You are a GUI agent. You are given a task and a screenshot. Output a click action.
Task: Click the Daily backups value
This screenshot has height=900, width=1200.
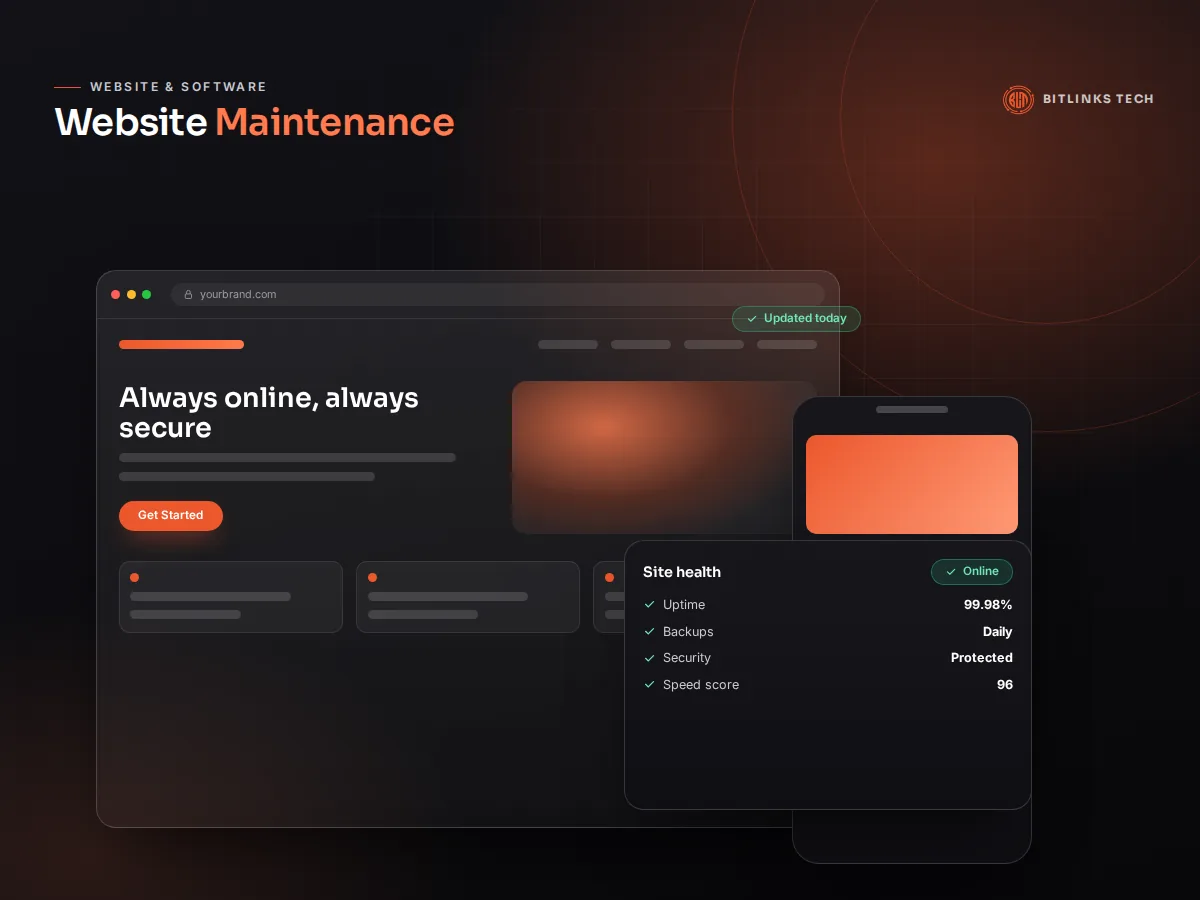click(x=998, y=632)
